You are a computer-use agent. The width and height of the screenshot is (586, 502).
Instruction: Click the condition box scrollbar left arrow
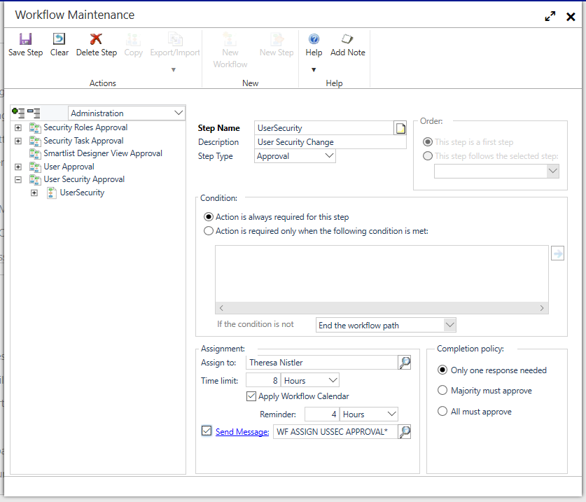(x=221, y=308)
